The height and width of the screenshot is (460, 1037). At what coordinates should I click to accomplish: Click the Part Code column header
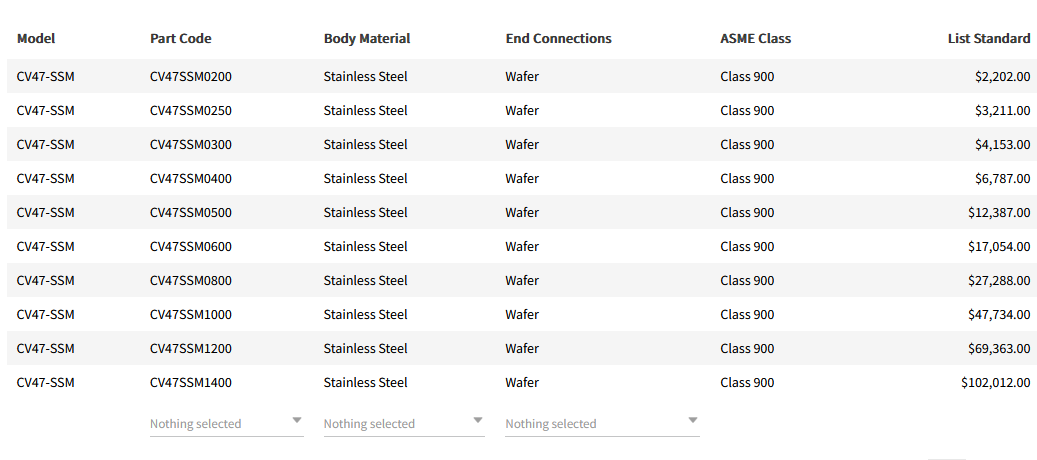[181, 39]
